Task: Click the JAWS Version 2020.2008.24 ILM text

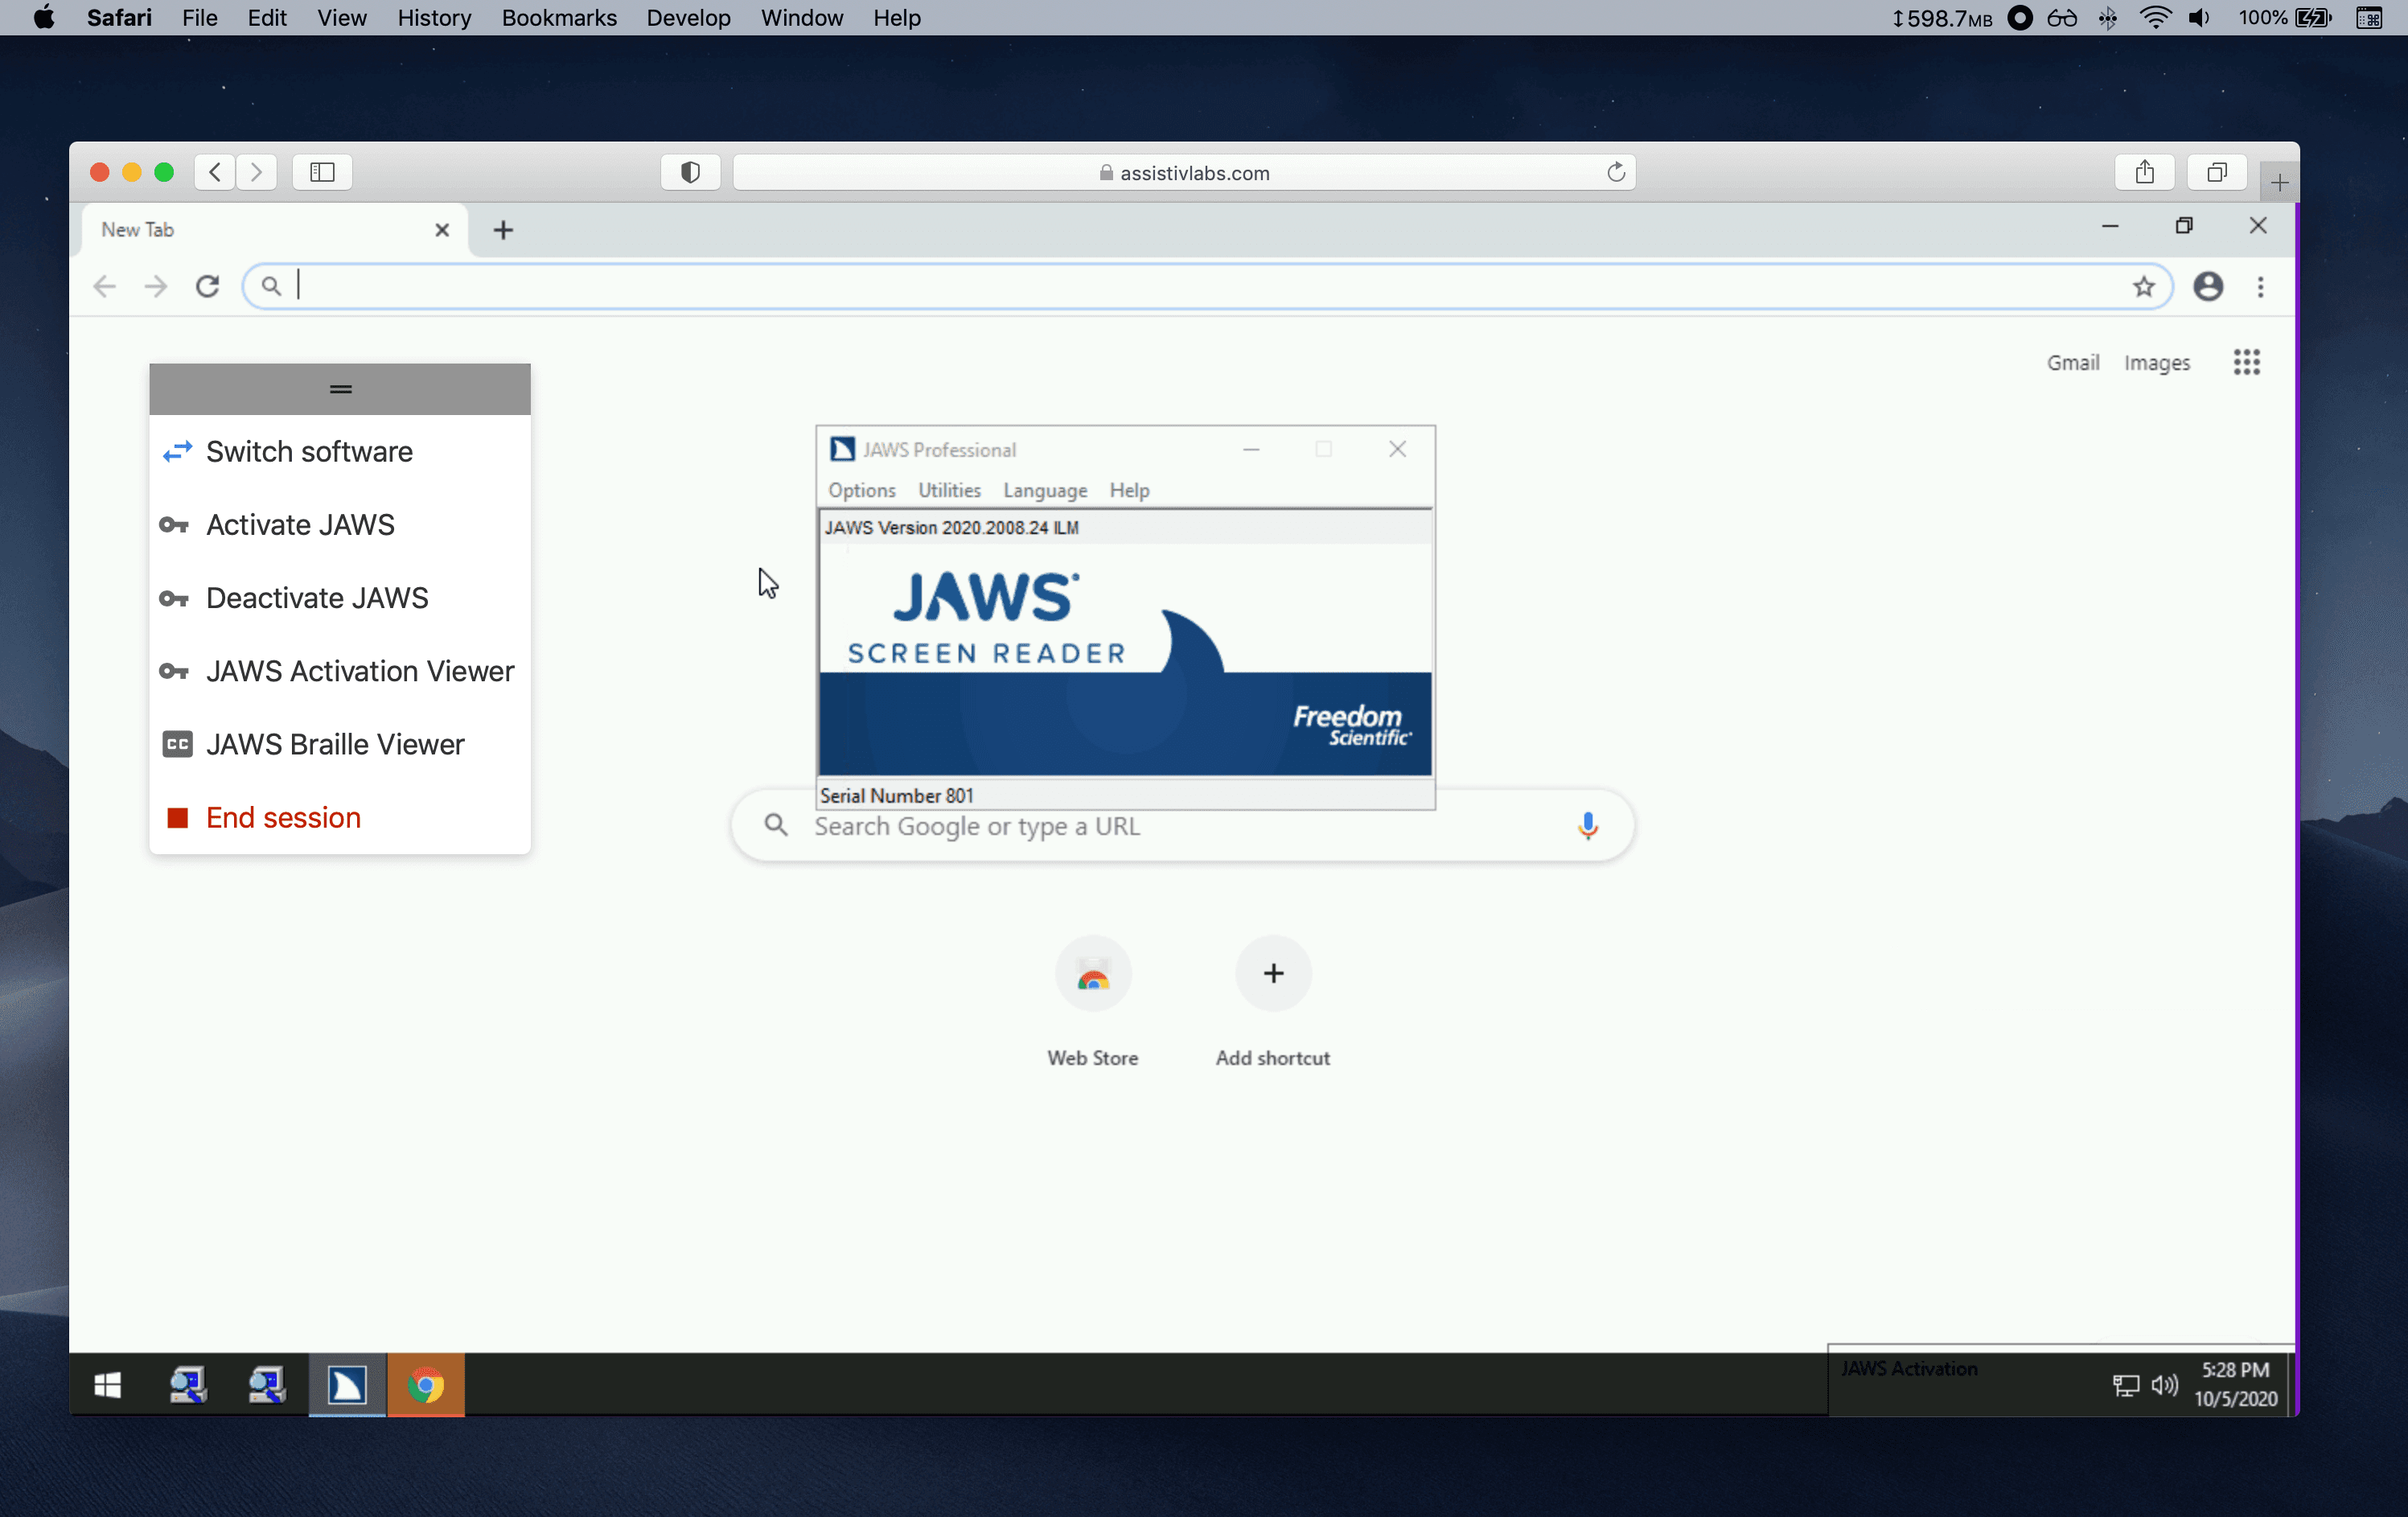Action: click(951, 528)
